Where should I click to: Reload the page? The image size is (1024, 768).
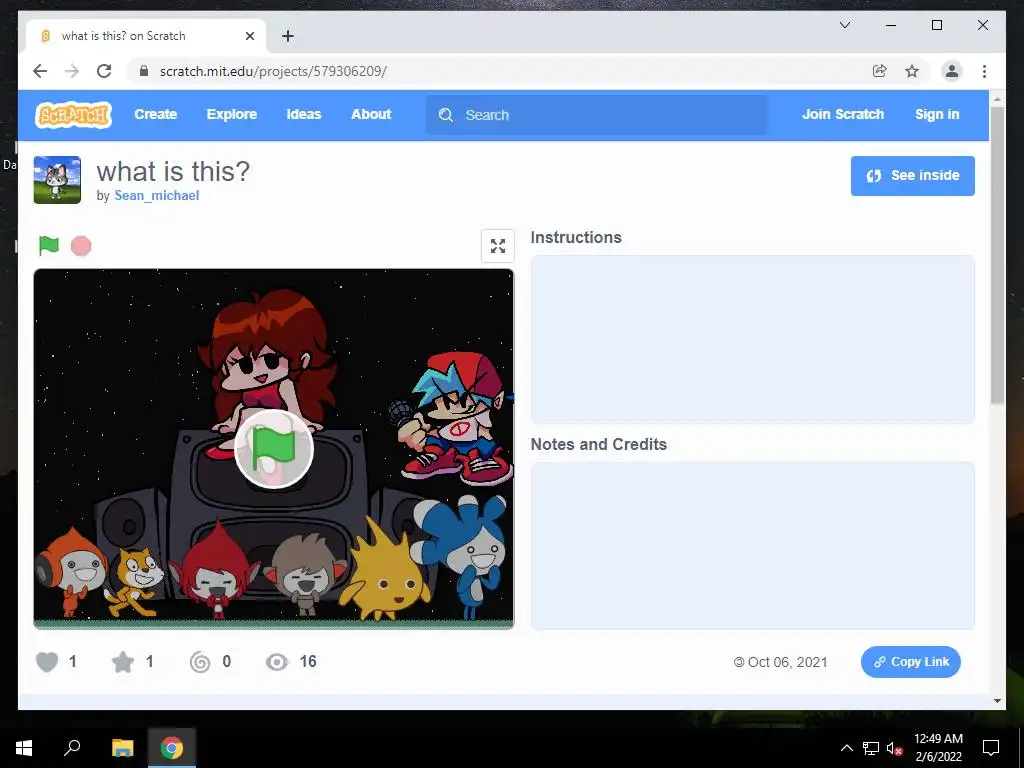click(x=104, y=71)
